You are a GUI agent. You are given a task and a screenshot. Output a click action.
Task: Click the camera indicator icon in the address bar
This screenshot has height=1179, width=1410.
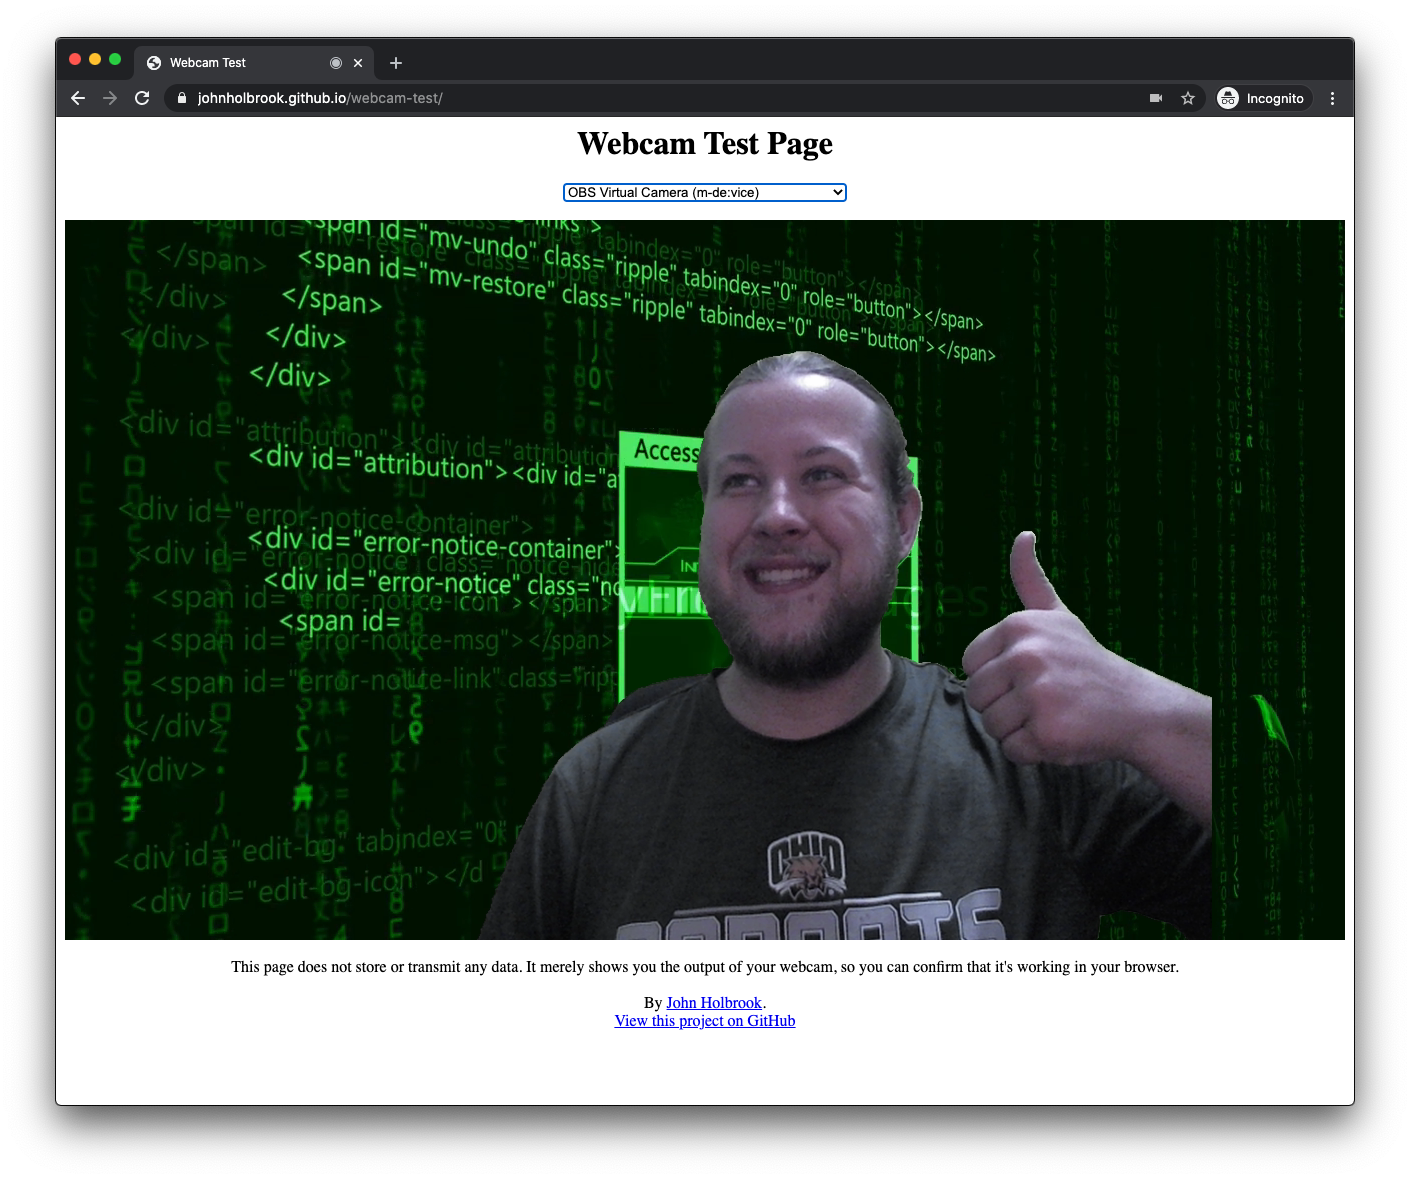coord(1155,98)
